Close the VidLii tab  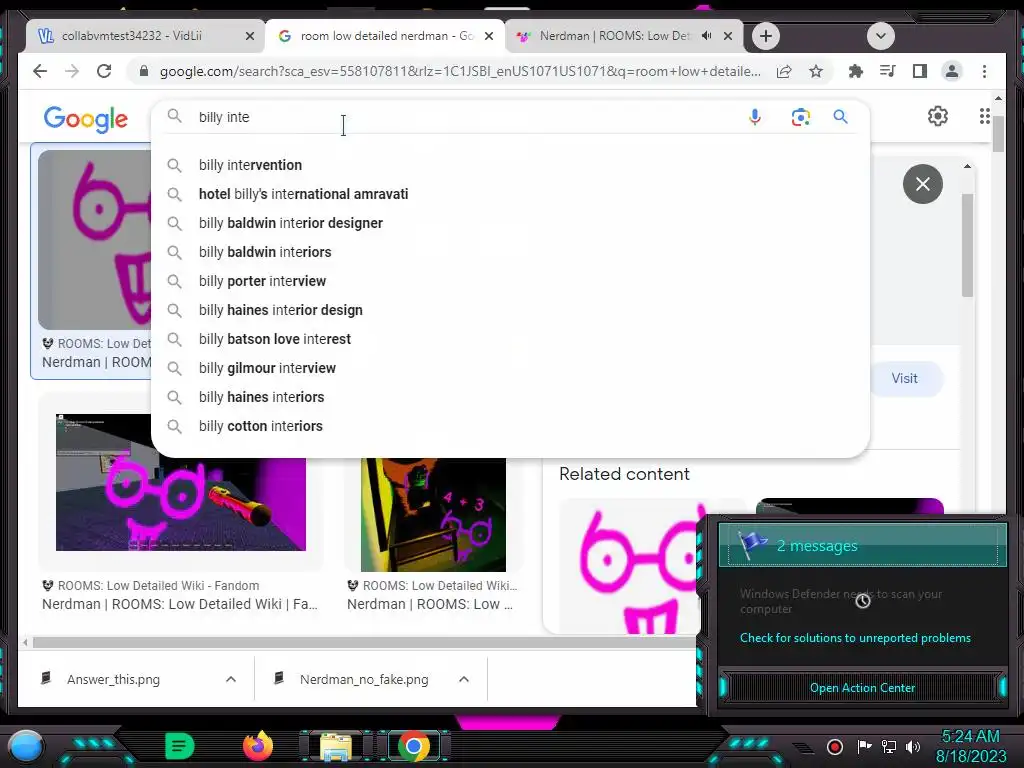[249, 36]
